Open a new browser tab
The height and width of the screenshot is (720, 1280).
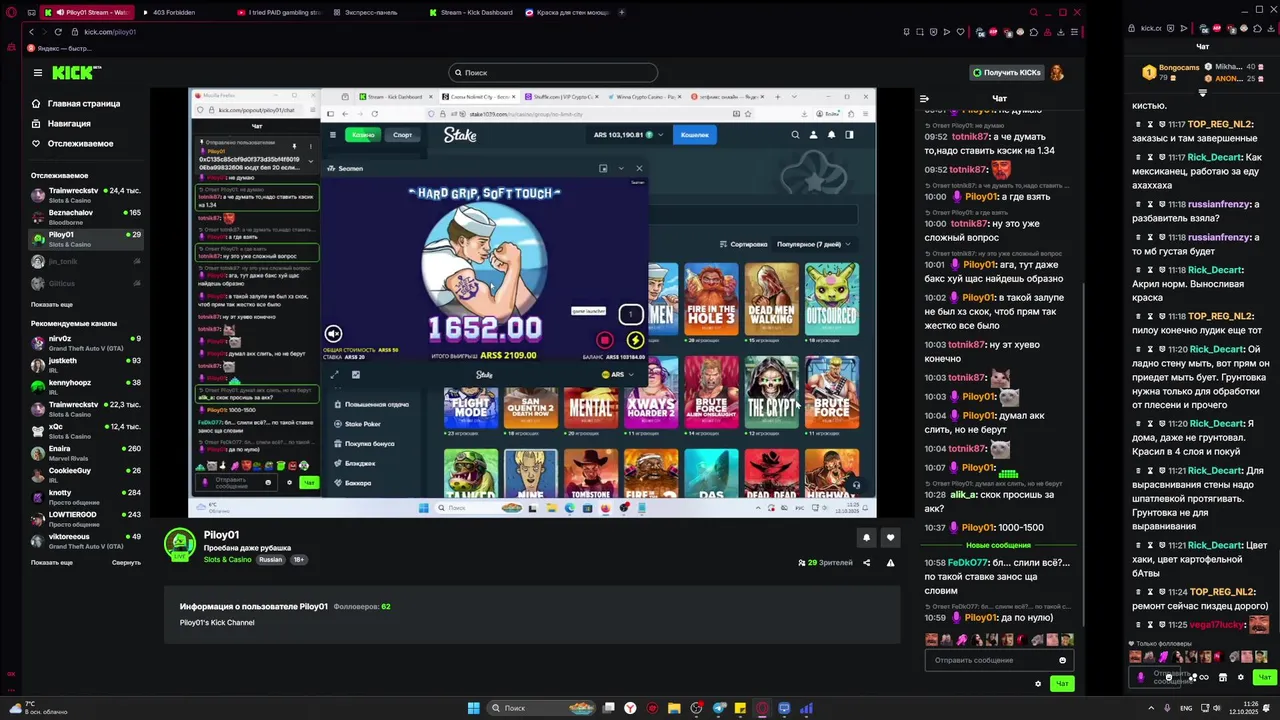click(622, 12)
